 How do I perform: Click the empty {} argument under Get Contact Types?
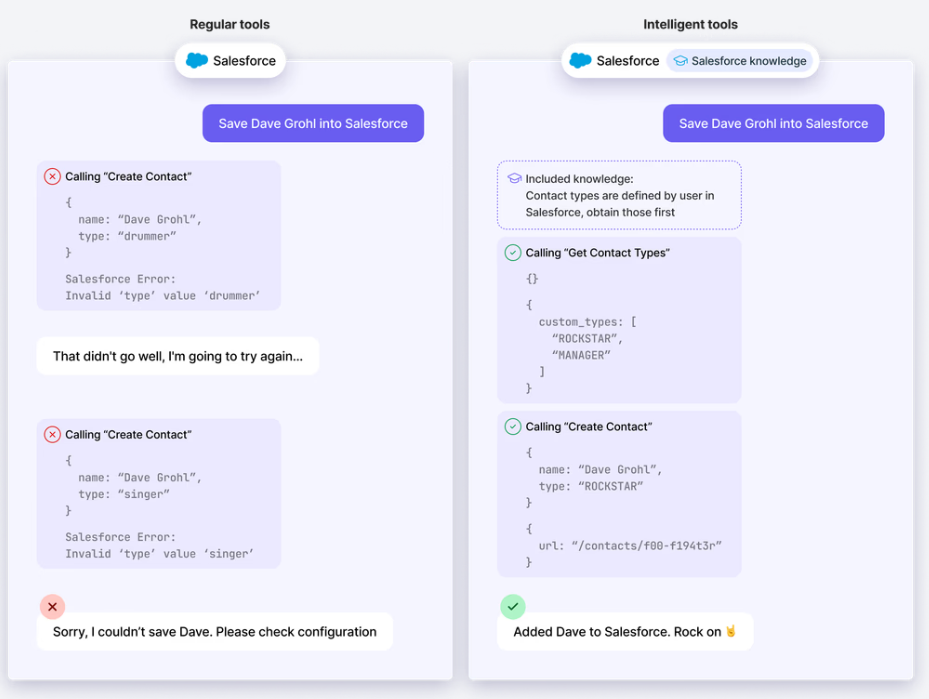tap(532, 278)
